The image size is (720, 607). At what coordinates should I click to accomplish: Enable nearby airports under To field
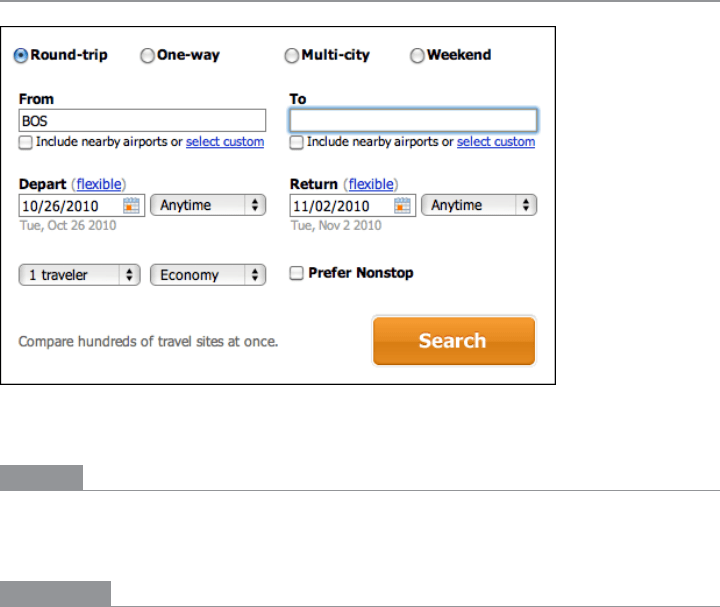click(297, 143)
